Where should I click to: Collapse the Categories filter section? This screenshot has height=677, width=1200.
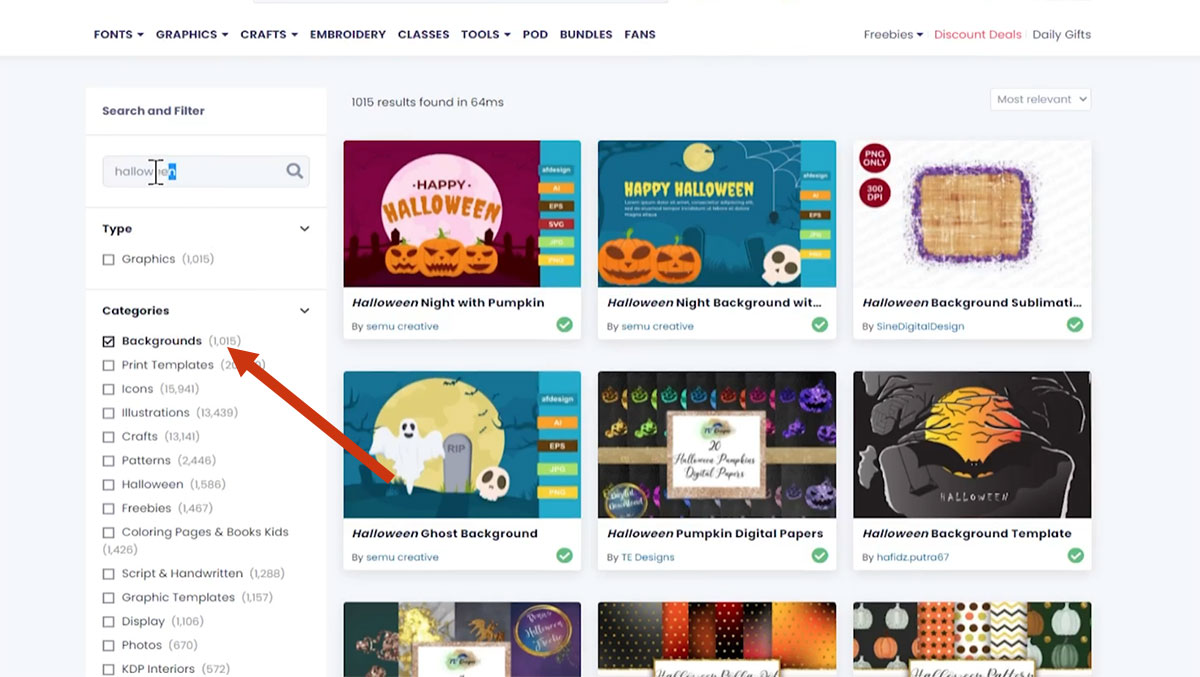[304, 311]
